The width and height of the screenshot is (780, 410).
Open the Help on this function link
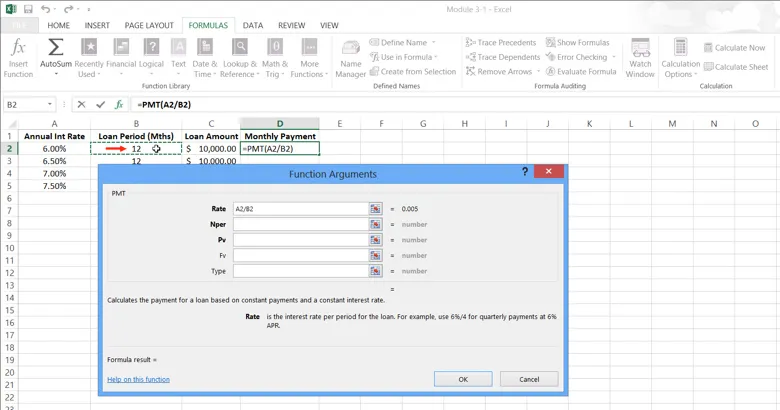pyautogui.click(x=138, y=380)
